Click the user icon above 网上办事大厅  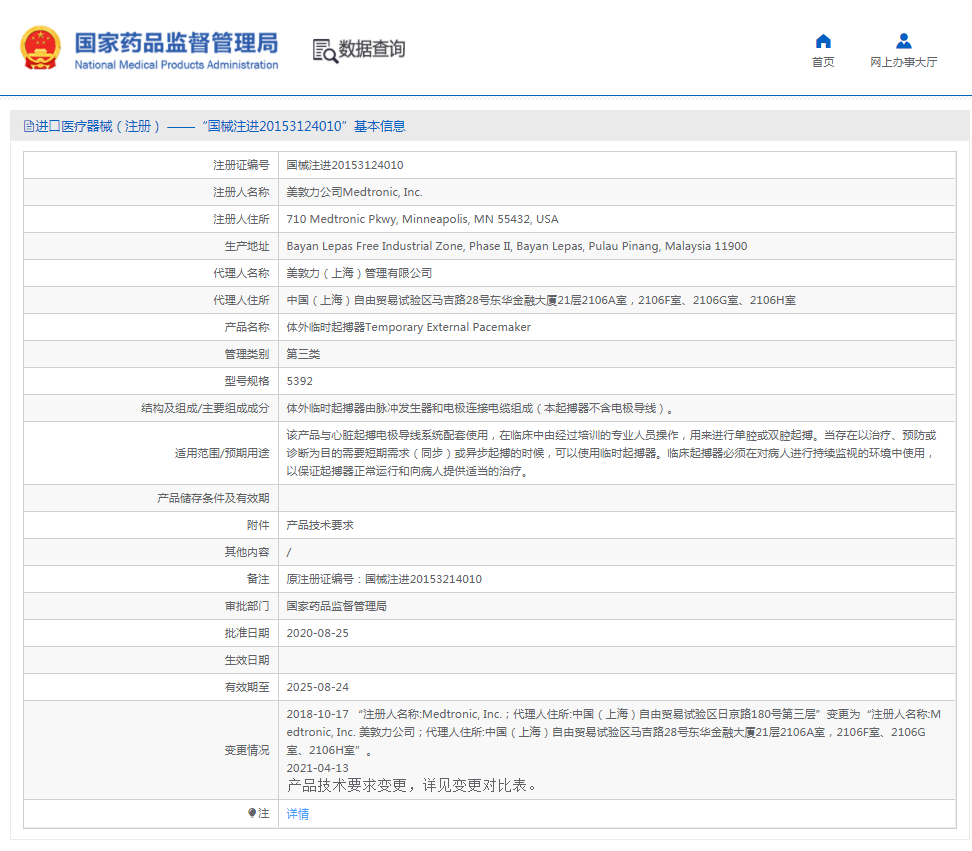click(903, 41)
